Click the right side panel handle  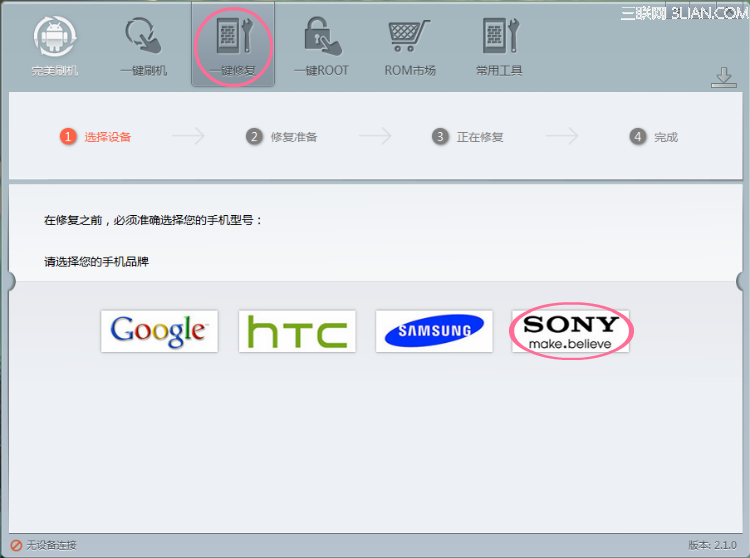(740, 282)
